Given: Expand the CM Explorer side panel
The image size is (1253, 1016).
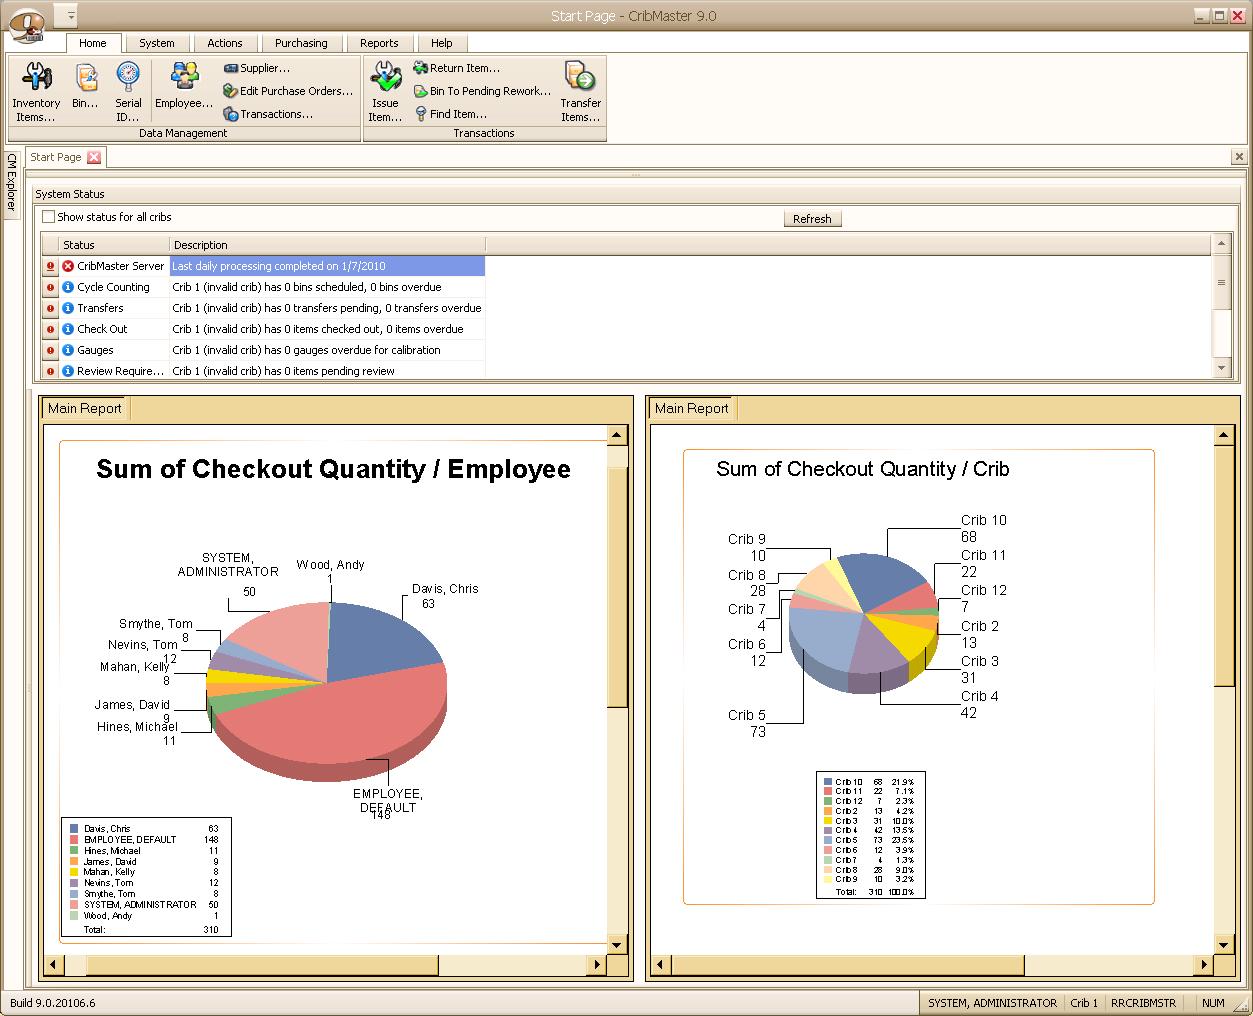Looking at the screenshot, I should click(x=11, y=182).
